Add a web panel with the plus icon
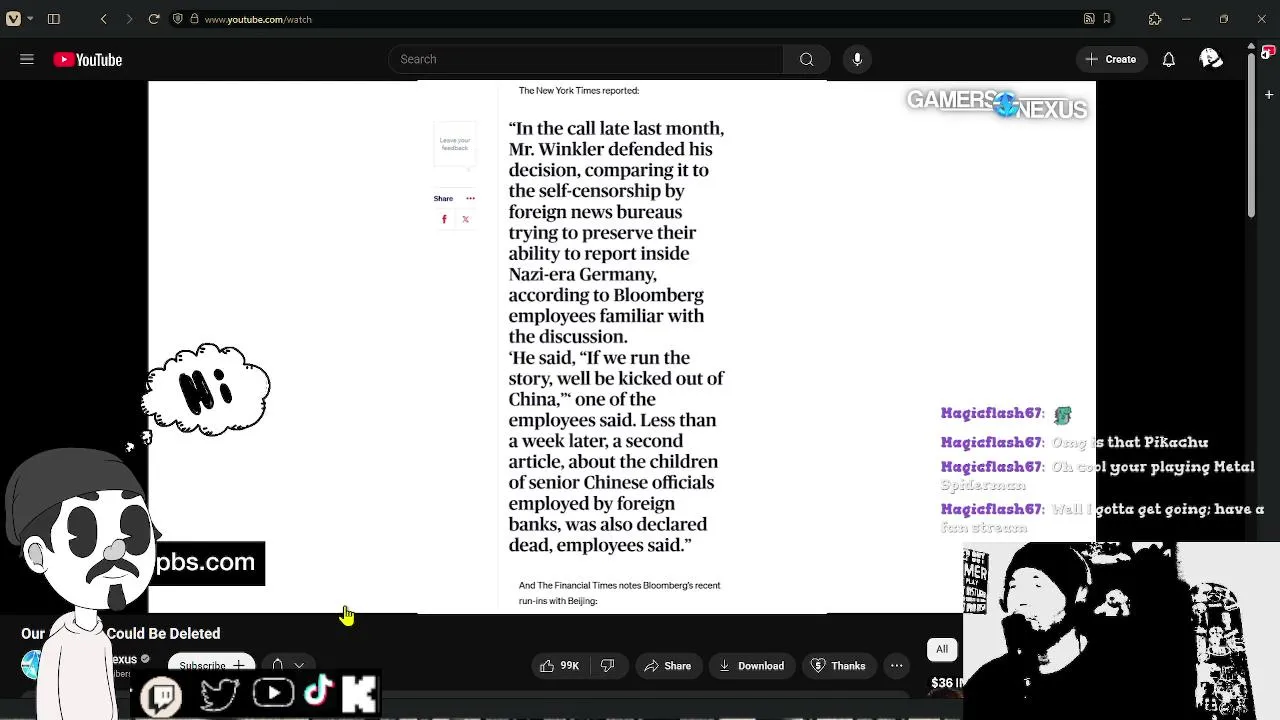 pyautogui.click(x=1268, y=95)
